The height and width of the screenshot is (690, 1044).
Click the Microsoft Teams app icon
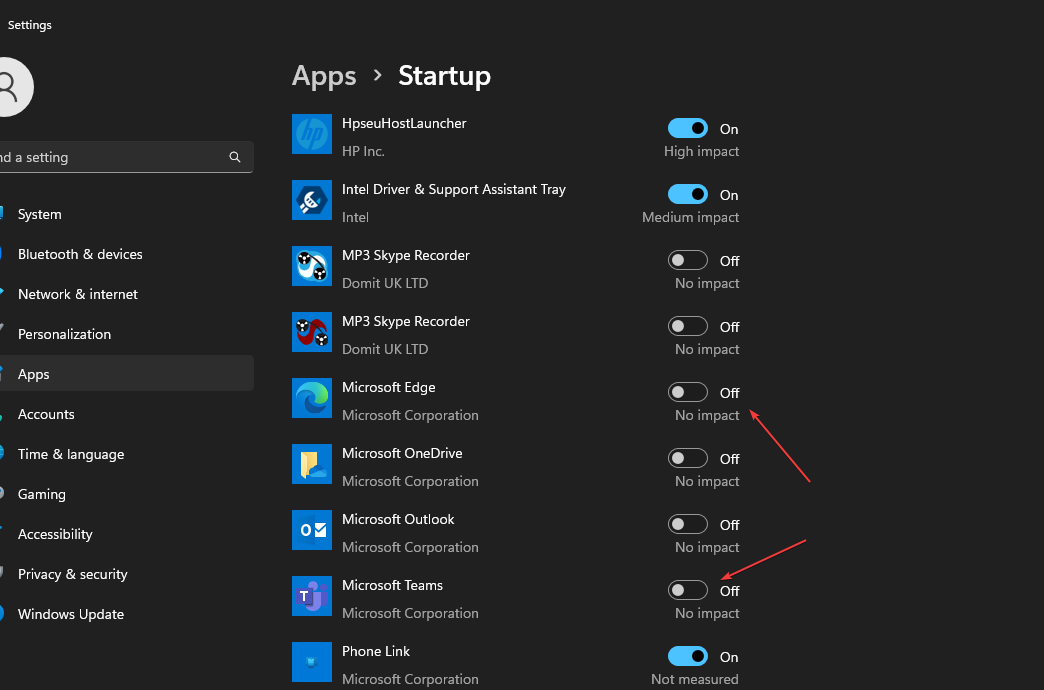coord(312,596)
